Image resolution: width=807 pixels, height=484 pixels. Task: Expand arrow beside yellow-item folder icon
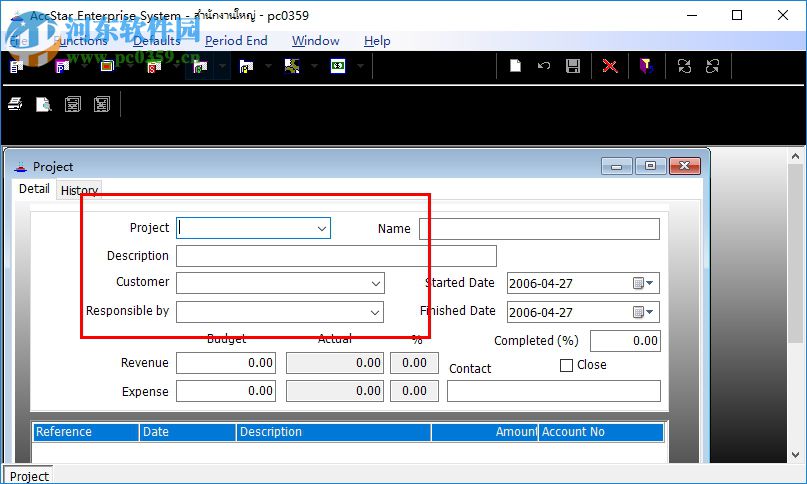[268, 66]
